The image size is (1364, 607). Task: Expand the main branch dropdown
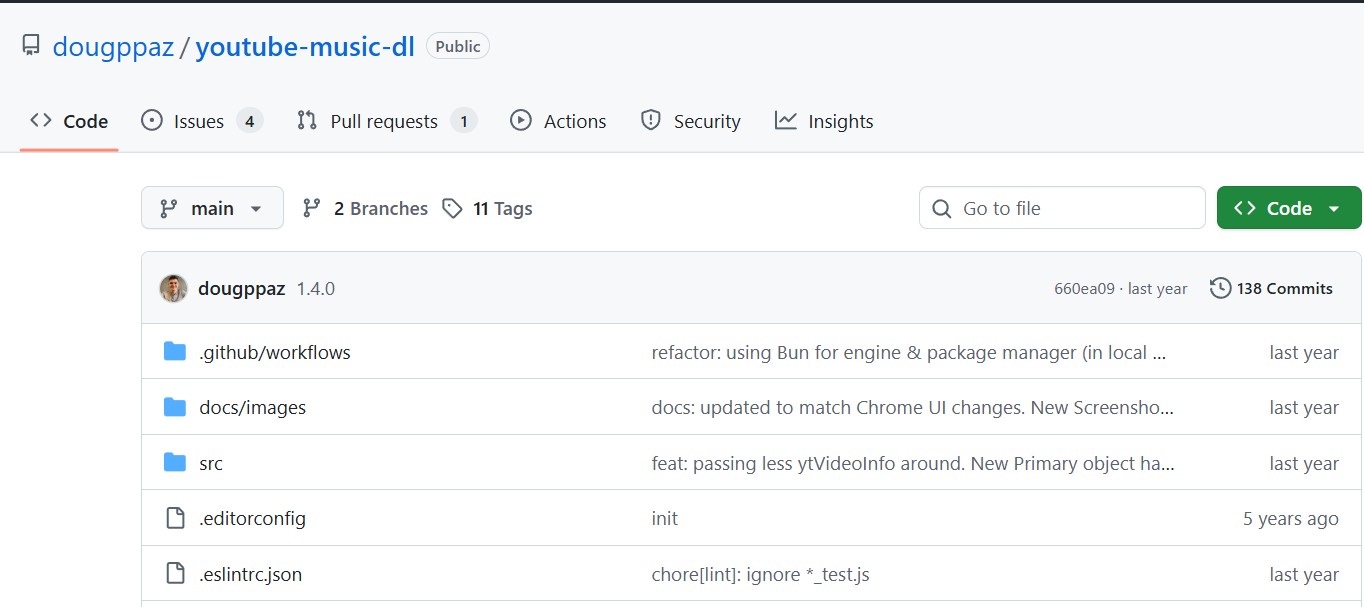[212, 208]
